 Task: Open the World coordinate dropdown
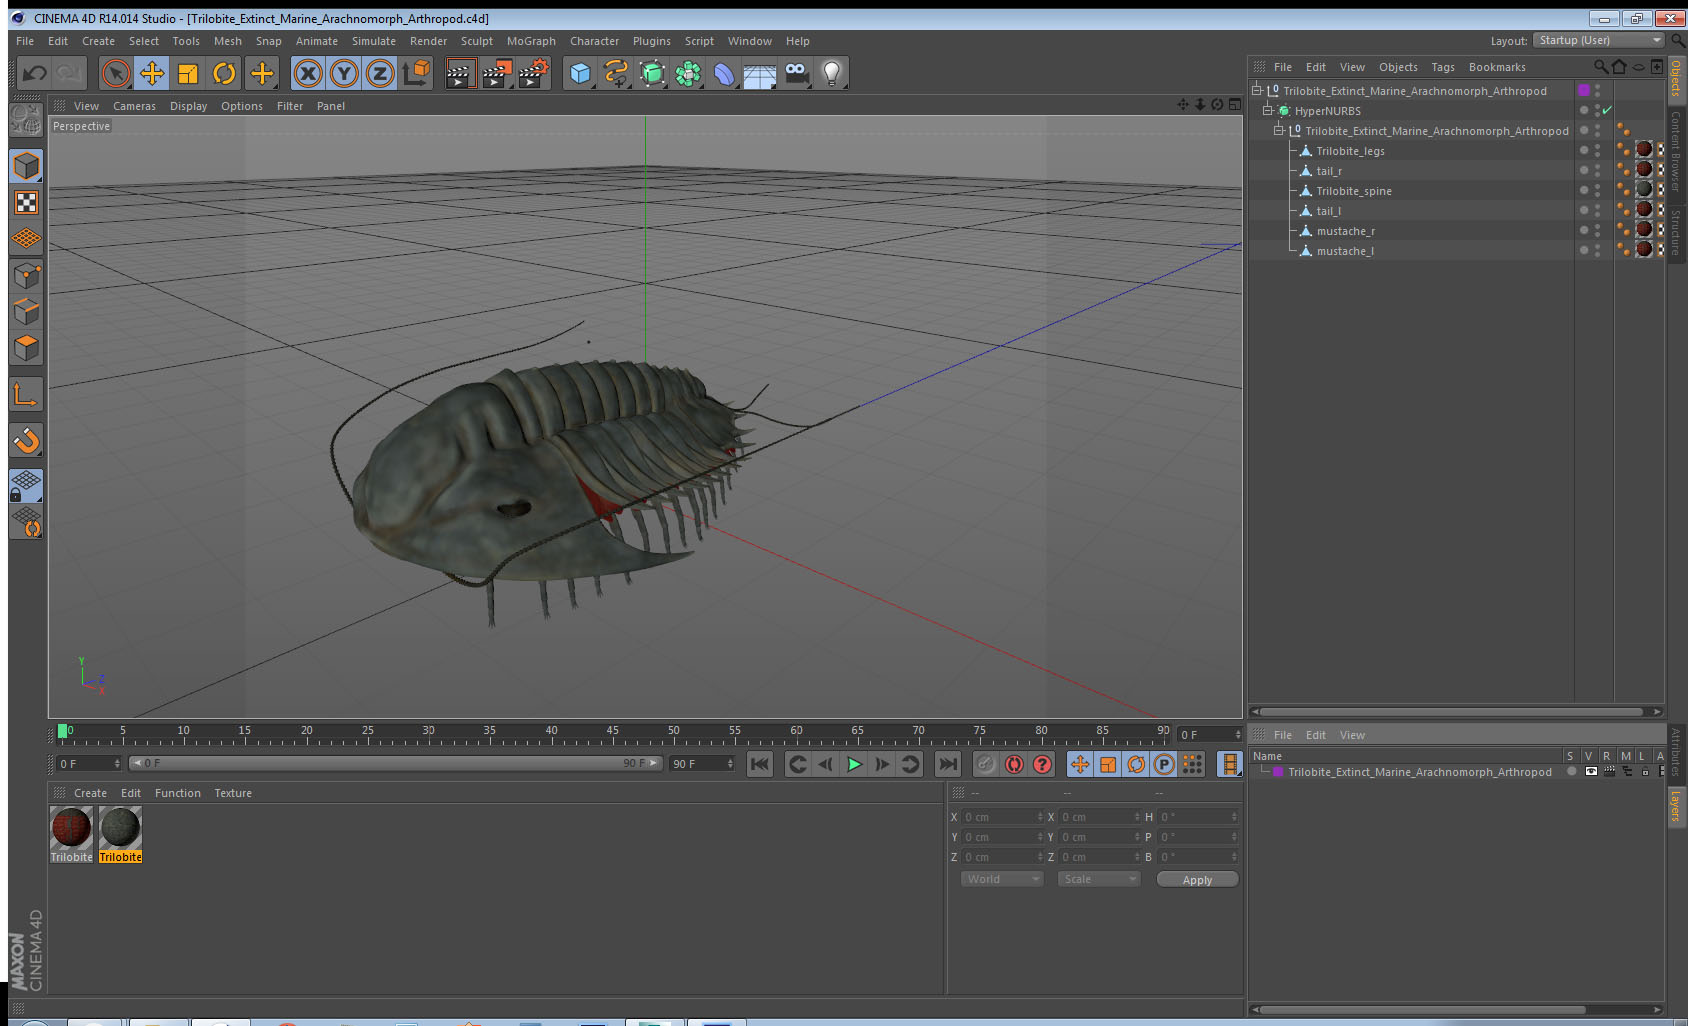[1002, 879]
